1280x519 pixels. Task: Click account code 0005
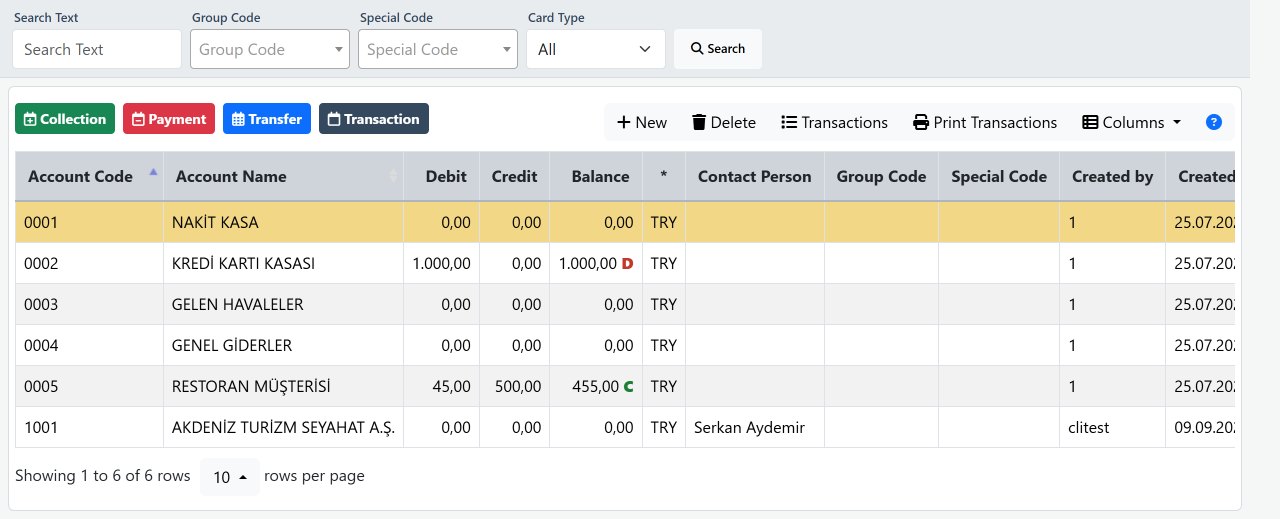[41, 386]
